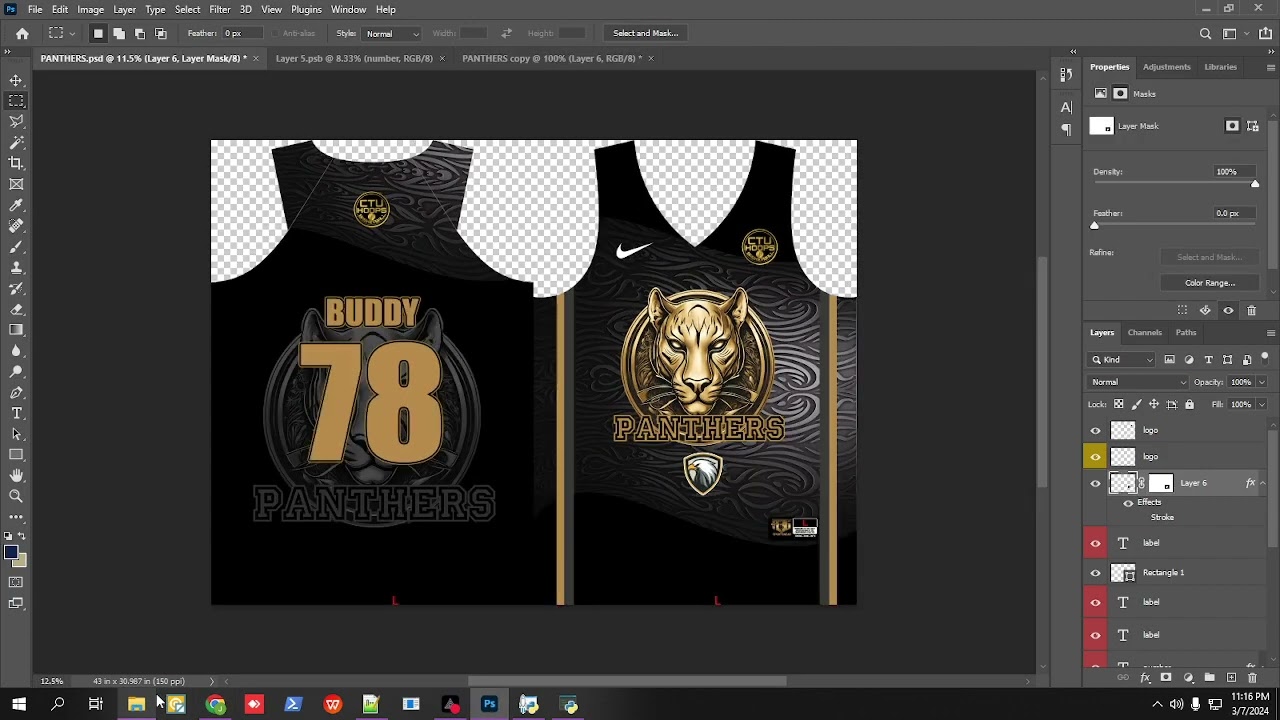
Task: Toggle layer filtering switch on
Action: [x=1264, y=357]
